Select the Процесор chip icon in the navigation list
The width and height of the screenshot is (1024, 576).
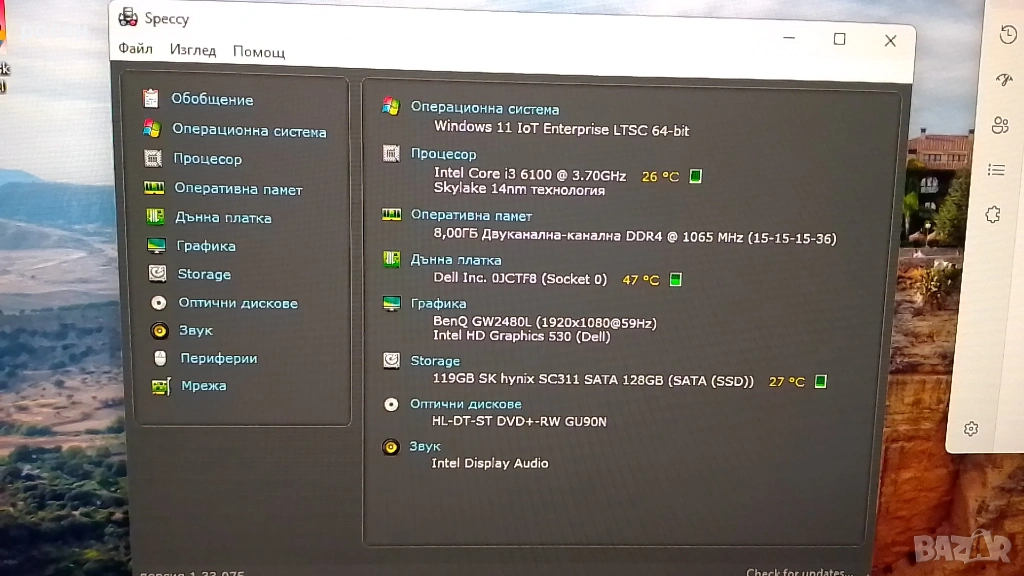153,158
